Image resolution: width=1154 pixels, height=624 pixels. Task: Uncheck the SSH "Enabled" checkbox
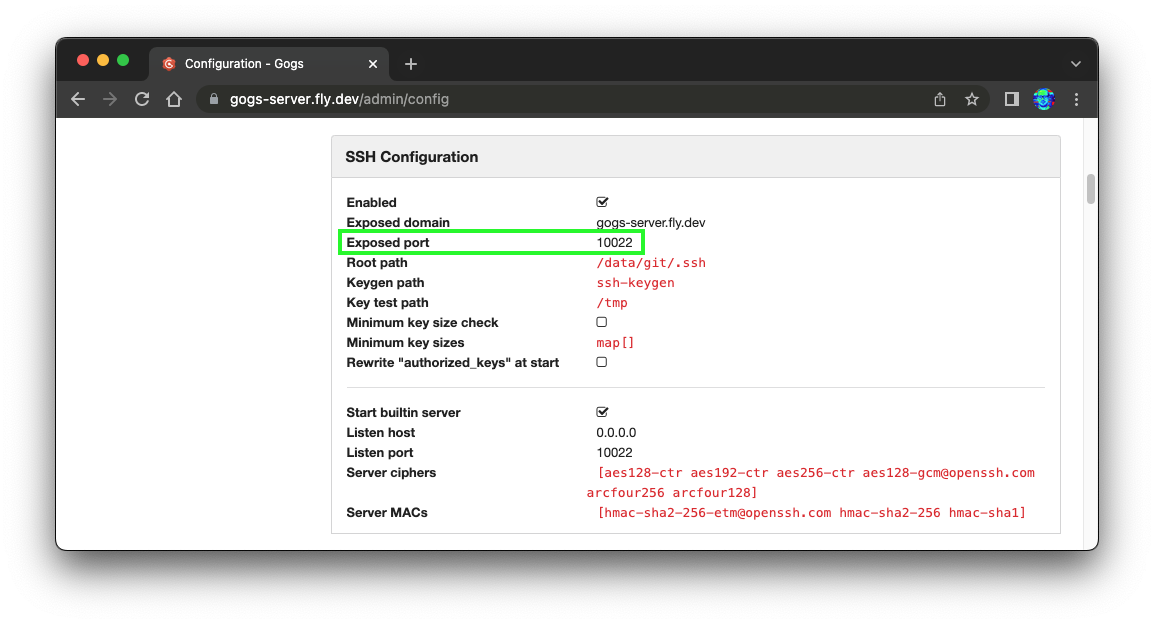[602, 202]
